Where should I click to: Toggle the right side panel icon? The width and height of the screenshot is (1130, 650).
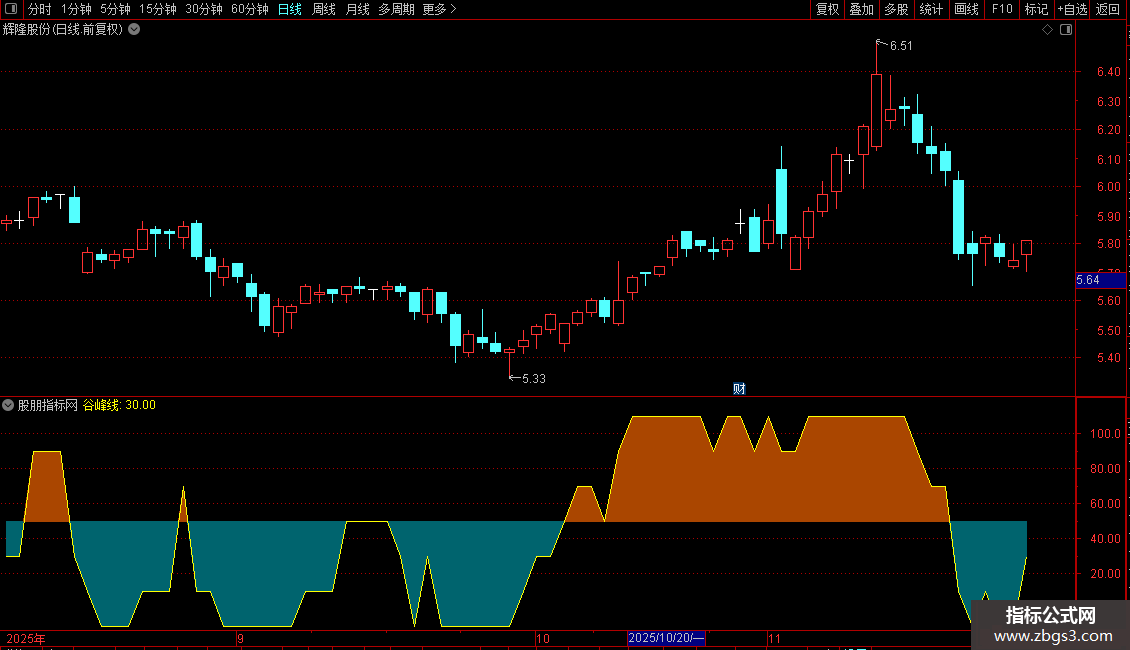coord(1066,30)
